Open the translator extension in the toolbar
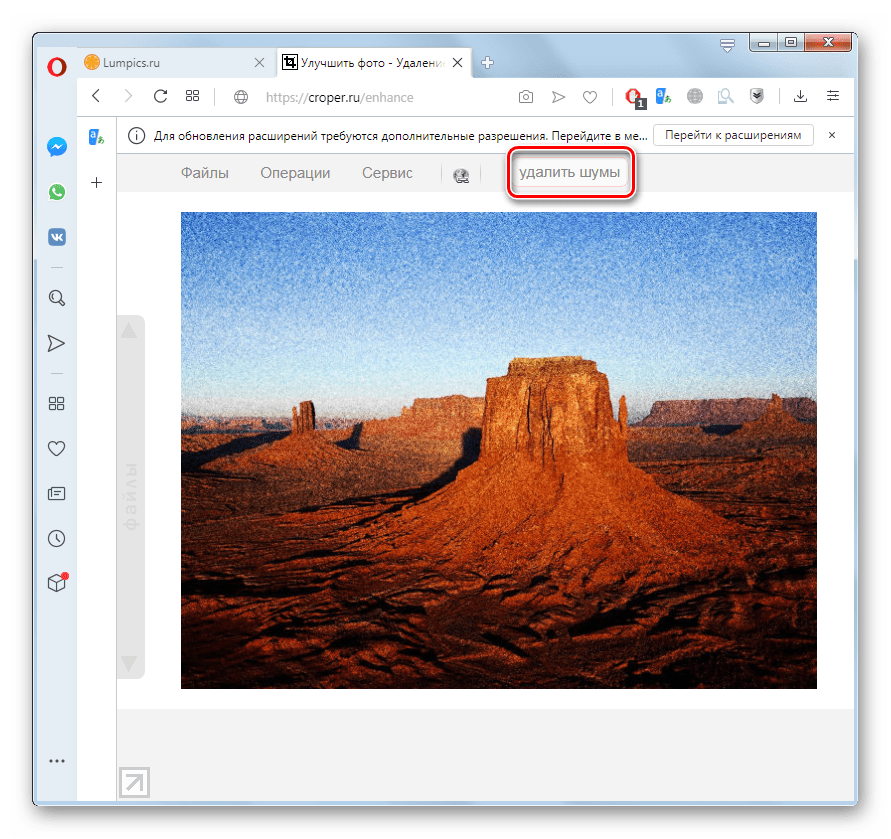 (x=663, y=97)
